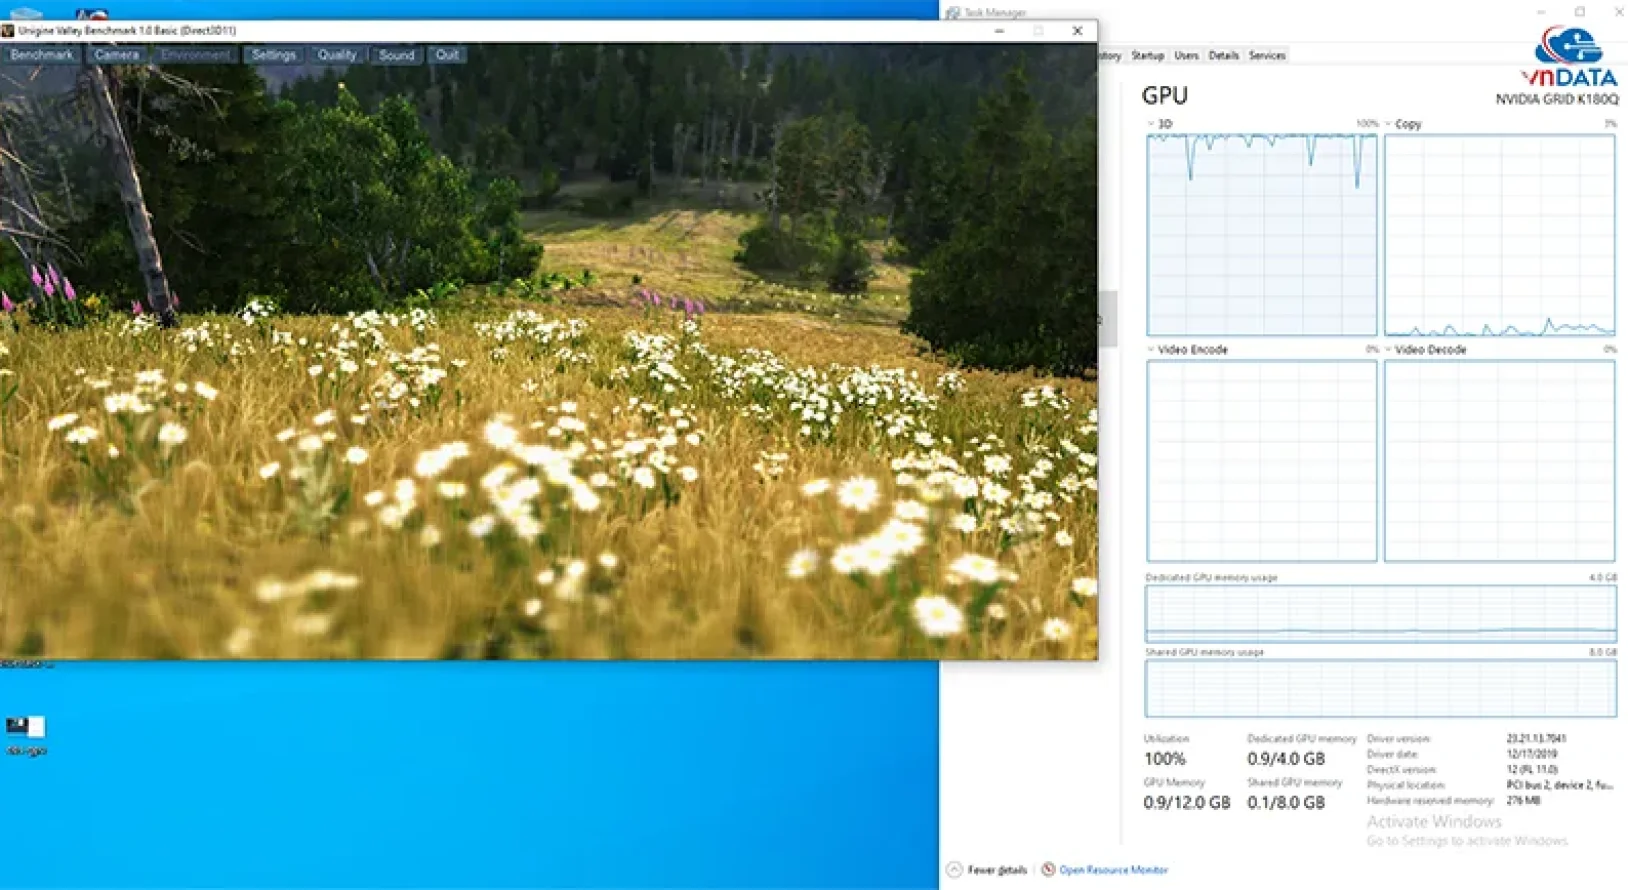
Task: Click the DirectX version label
Action: pos(1402,770)
